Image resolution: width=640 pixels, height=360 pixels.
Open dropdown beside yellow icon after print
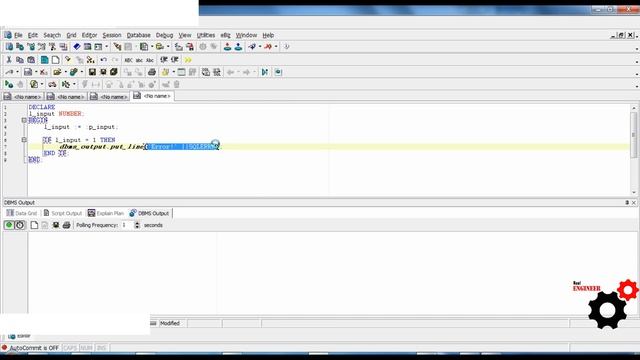[x=173, y=72]
